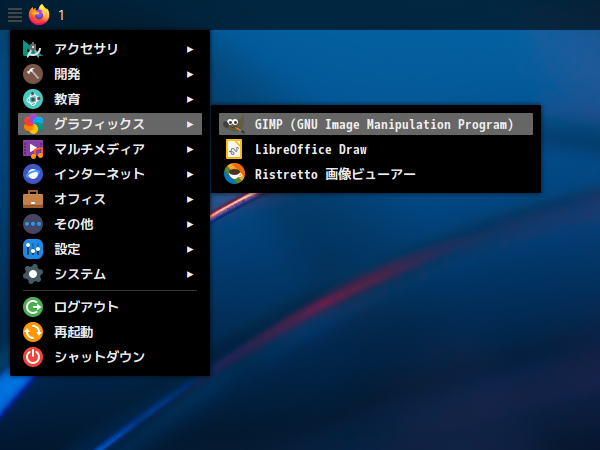Click the その他 three-dots icon
This screenshot has width=600, height=450.
pos(33,224)
